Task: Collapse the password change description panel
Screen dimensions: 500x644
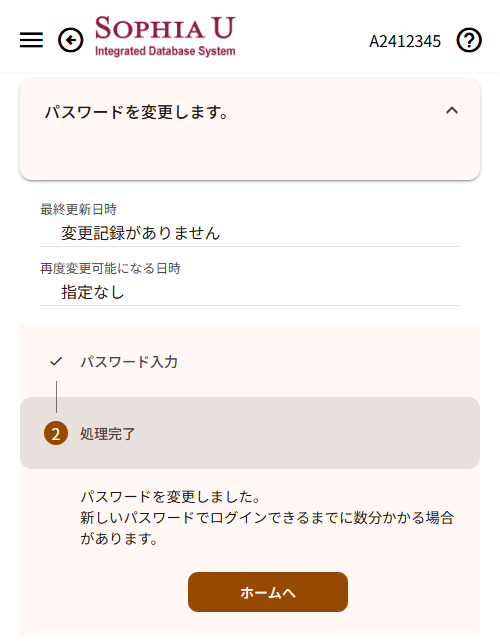Action: point(452,110)
